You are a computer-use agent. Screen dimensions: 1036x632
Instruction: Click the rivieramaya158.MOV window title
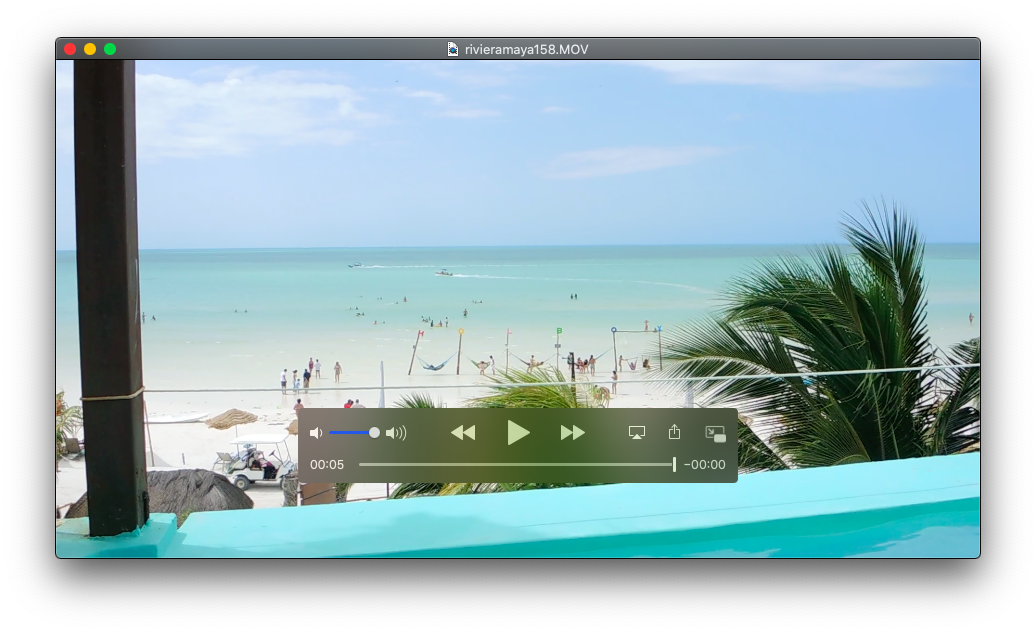tap(527, 50)
